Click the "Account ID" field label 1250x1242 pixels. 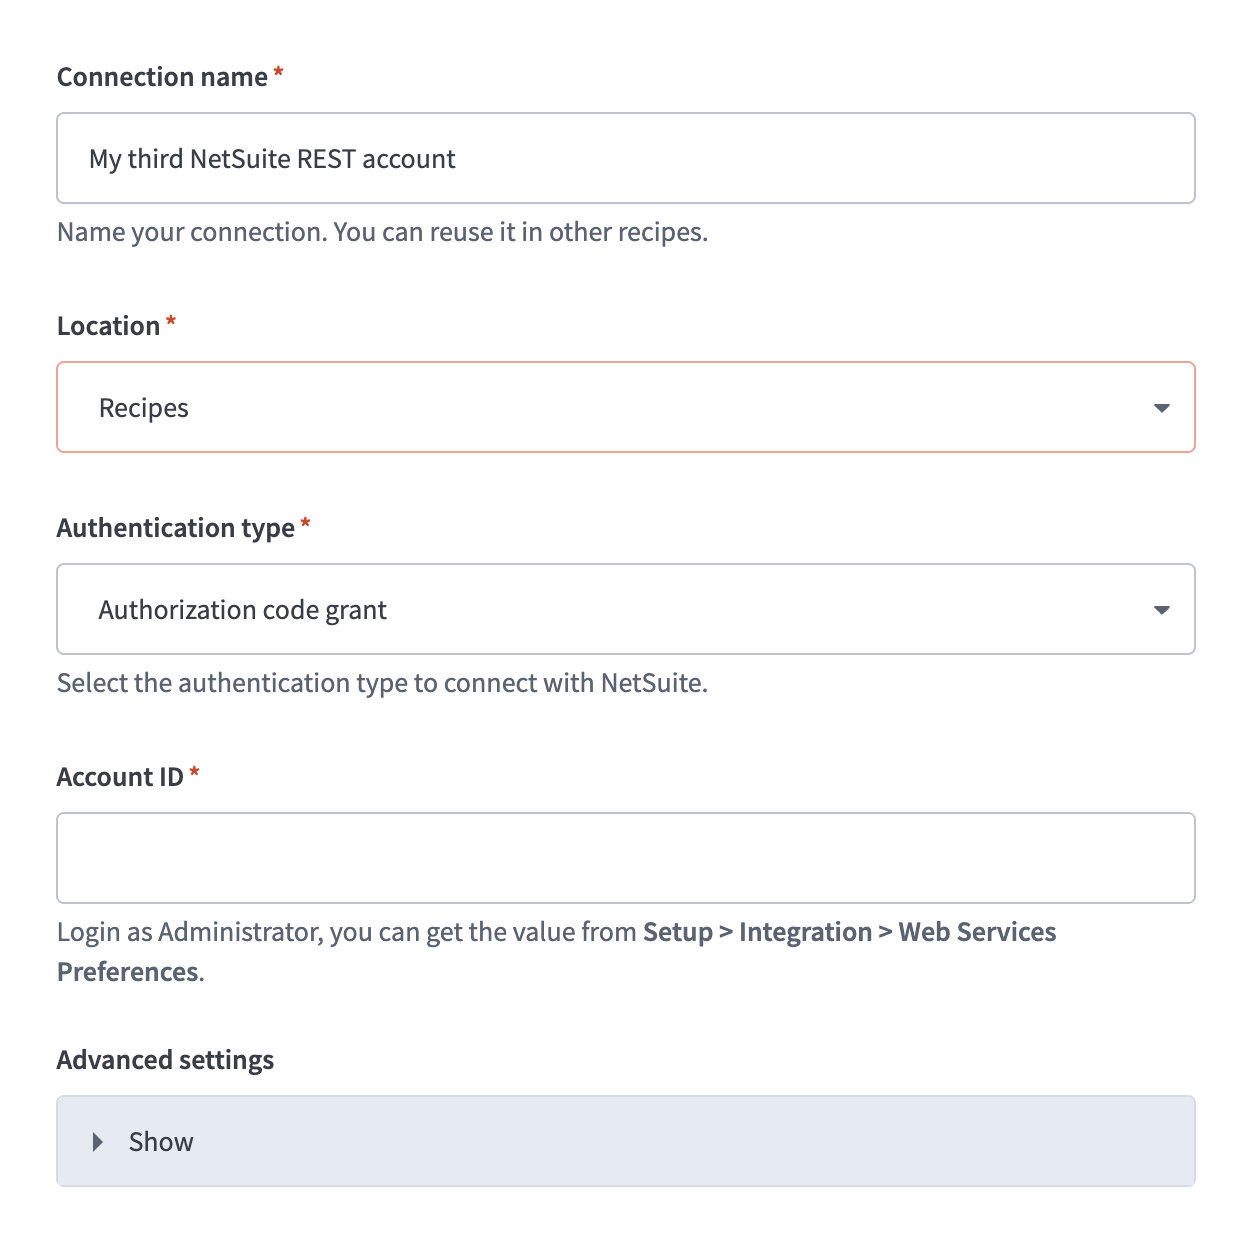coord(120,777)
